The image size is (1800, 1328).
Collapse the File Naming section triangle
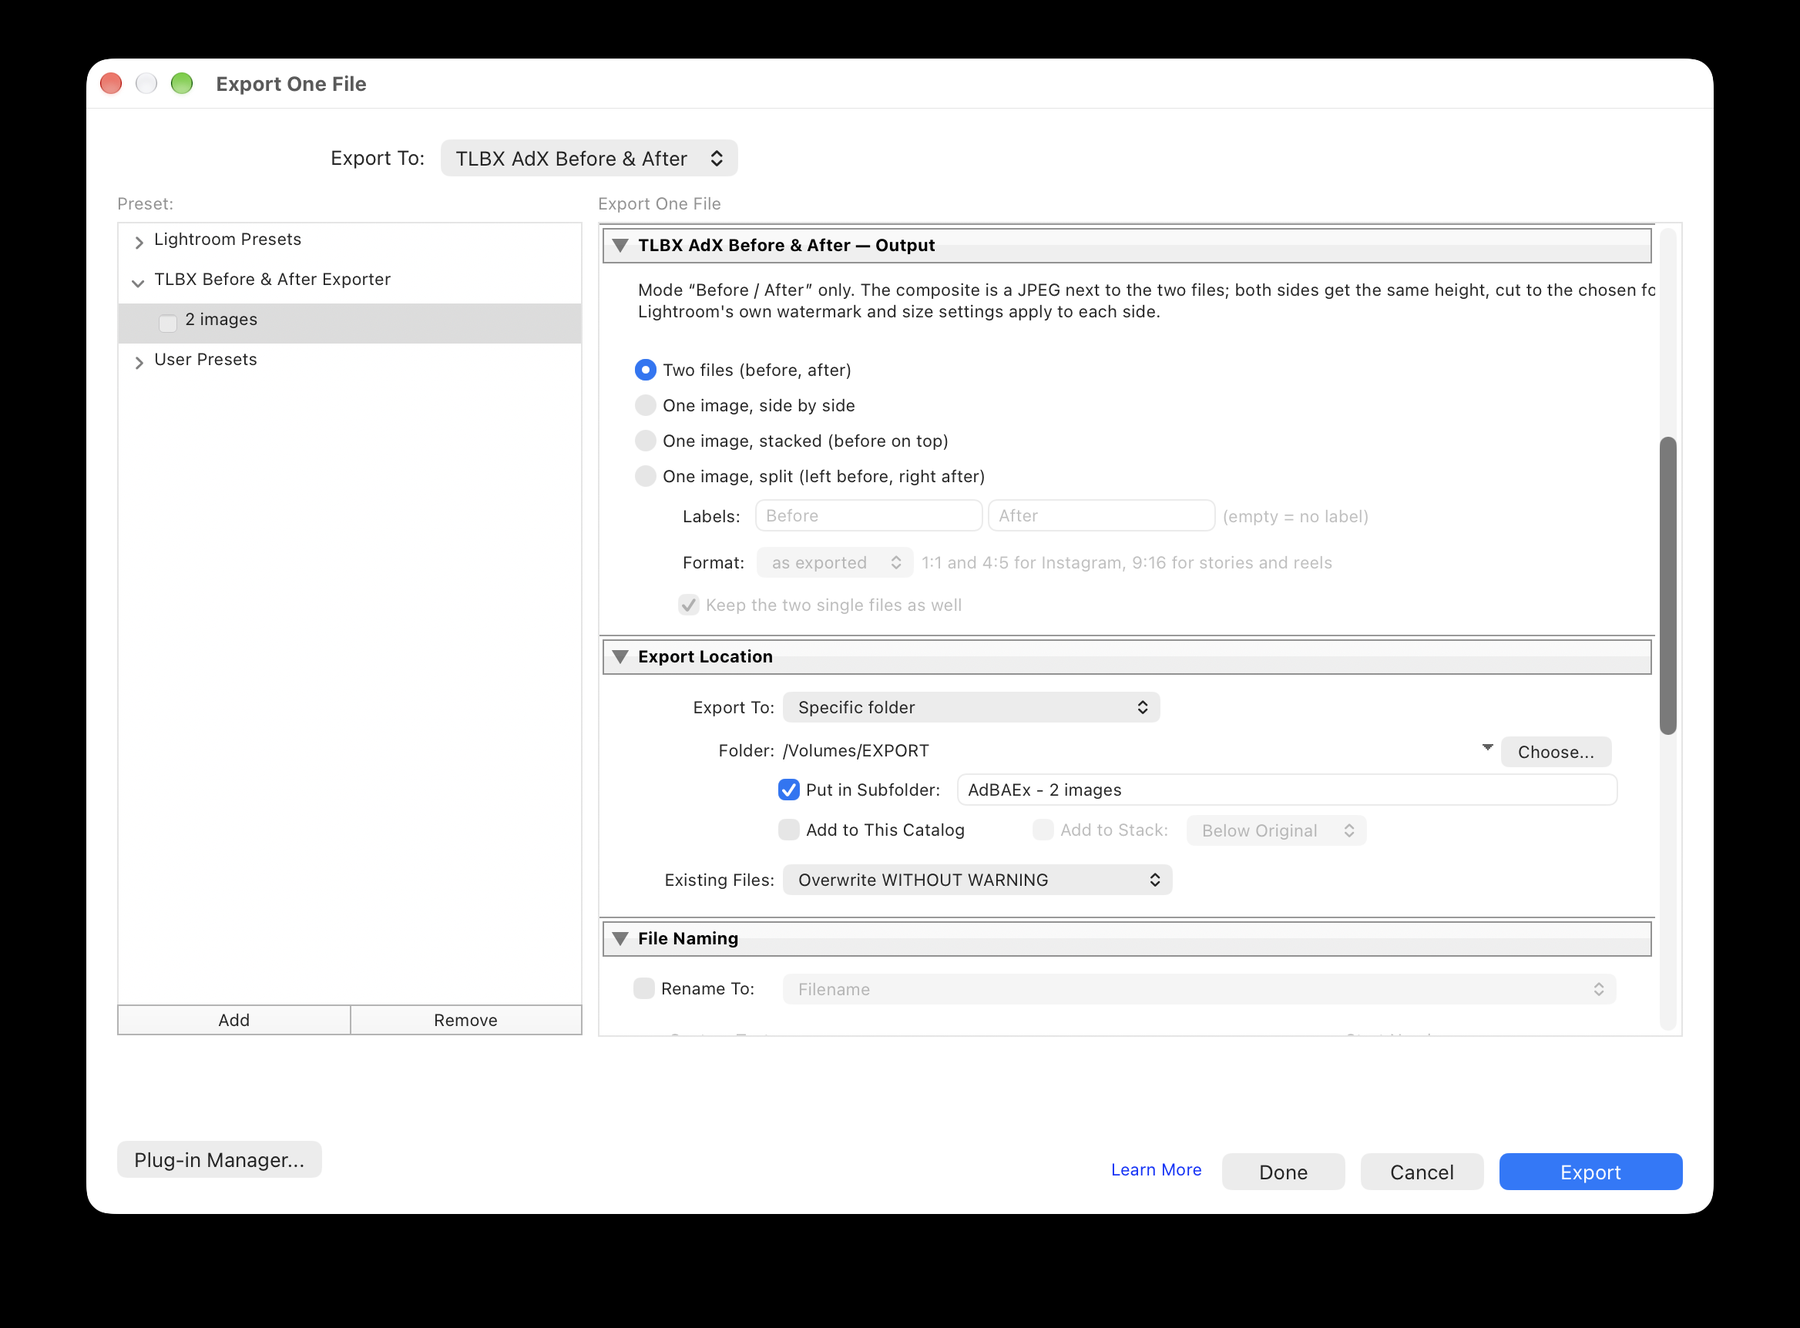[x=620, y=938]
